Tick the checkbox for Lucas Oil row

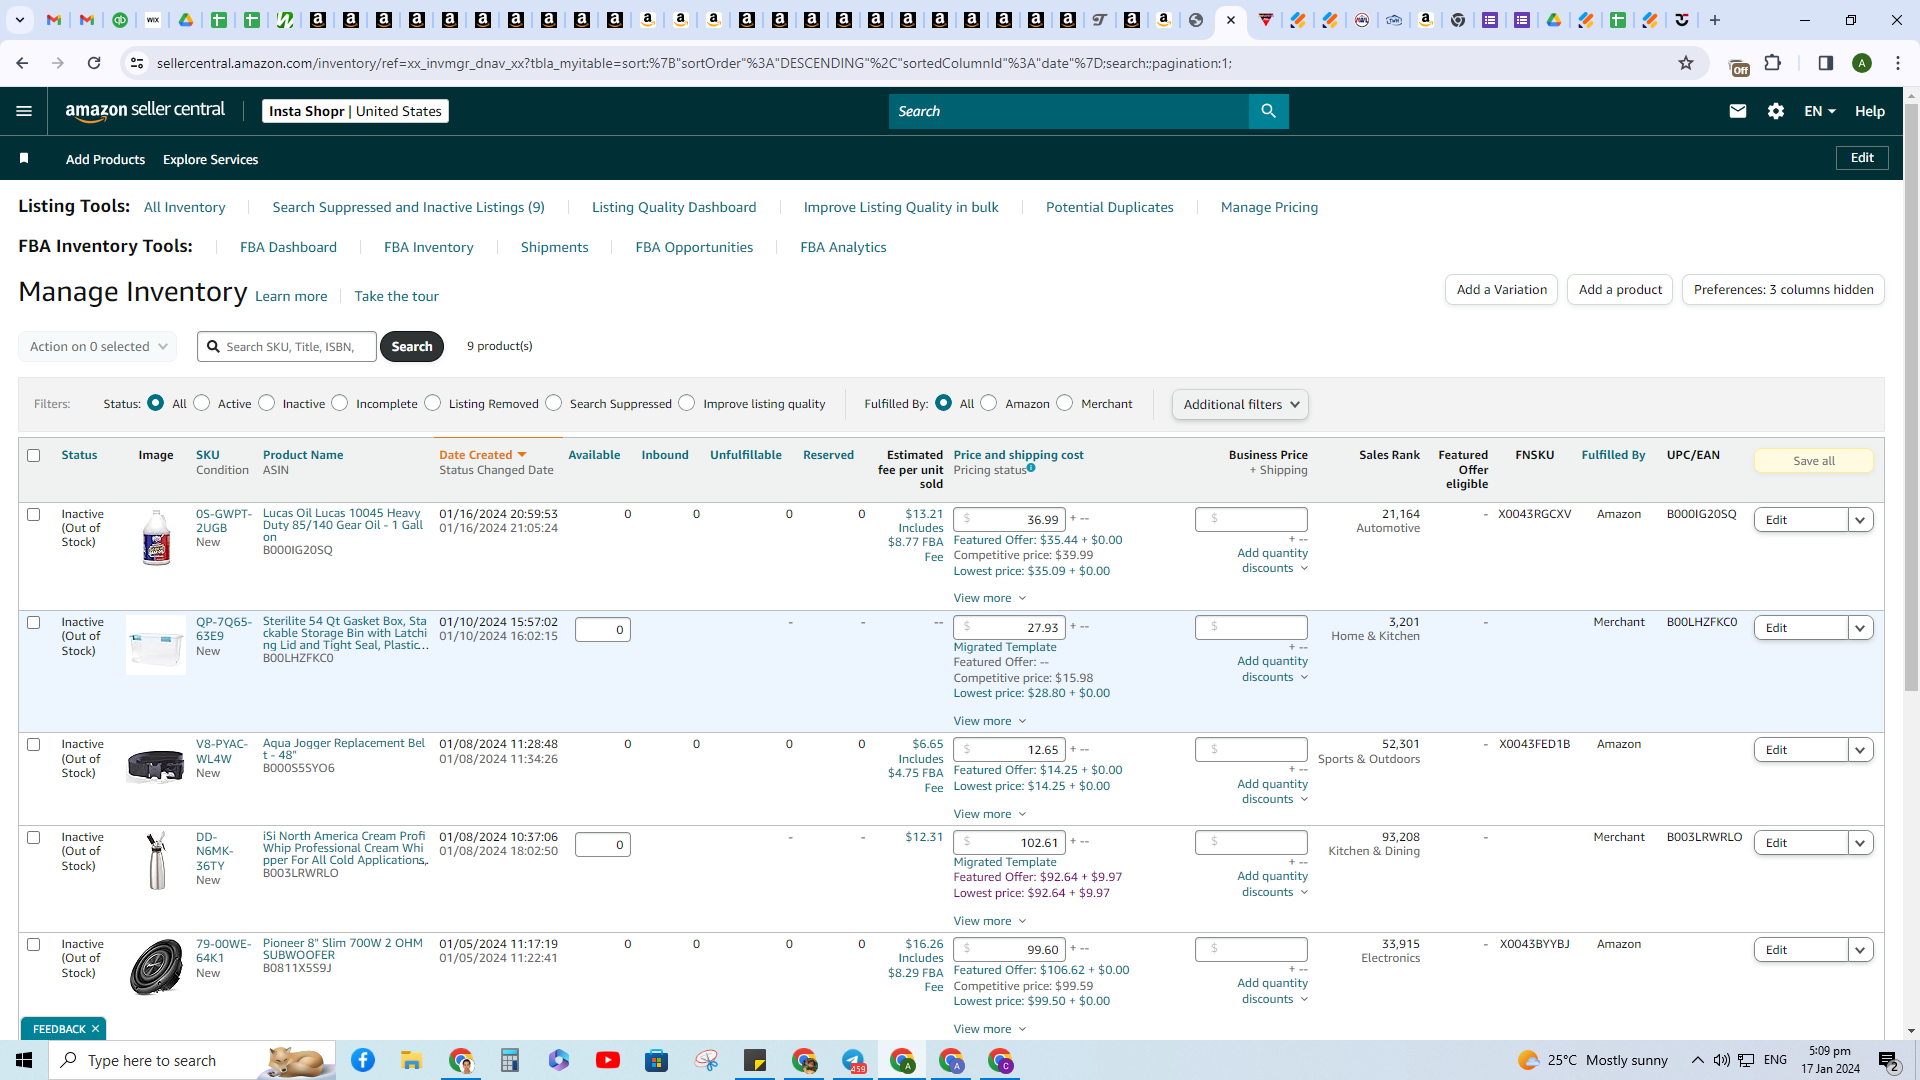click(34, 514)
